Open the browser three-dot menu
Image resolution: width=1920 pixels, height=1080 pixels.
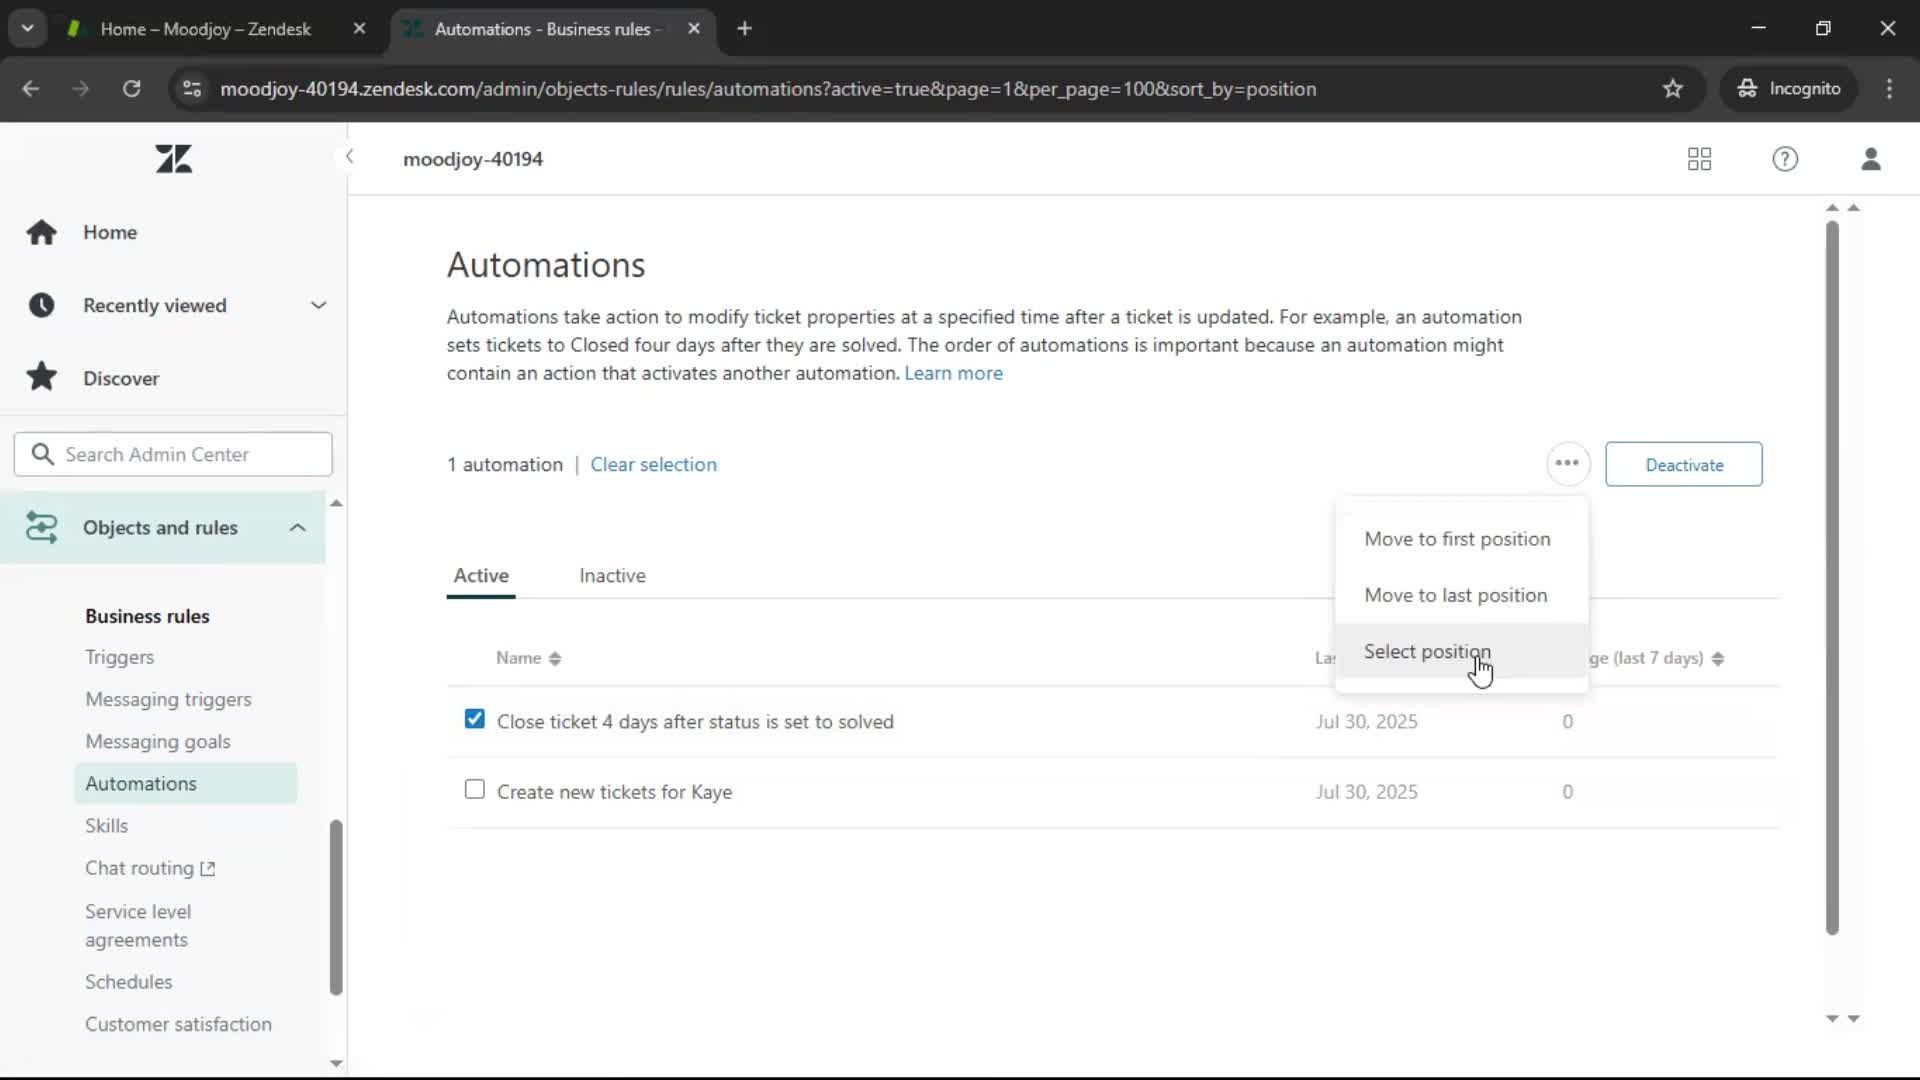1889,89
